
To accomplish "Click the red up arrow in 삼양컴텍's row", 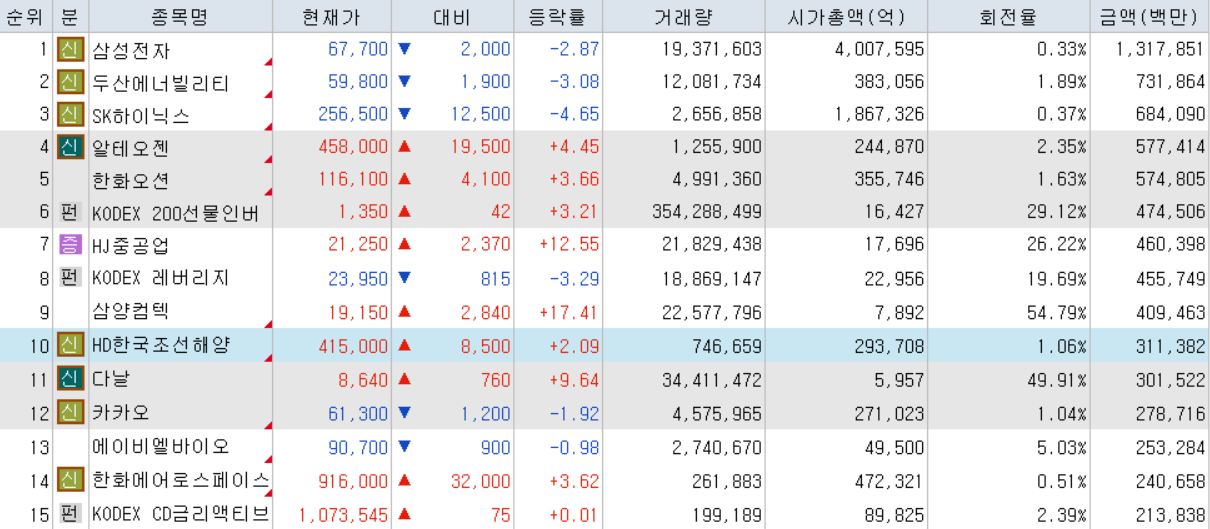I will 404,312.
